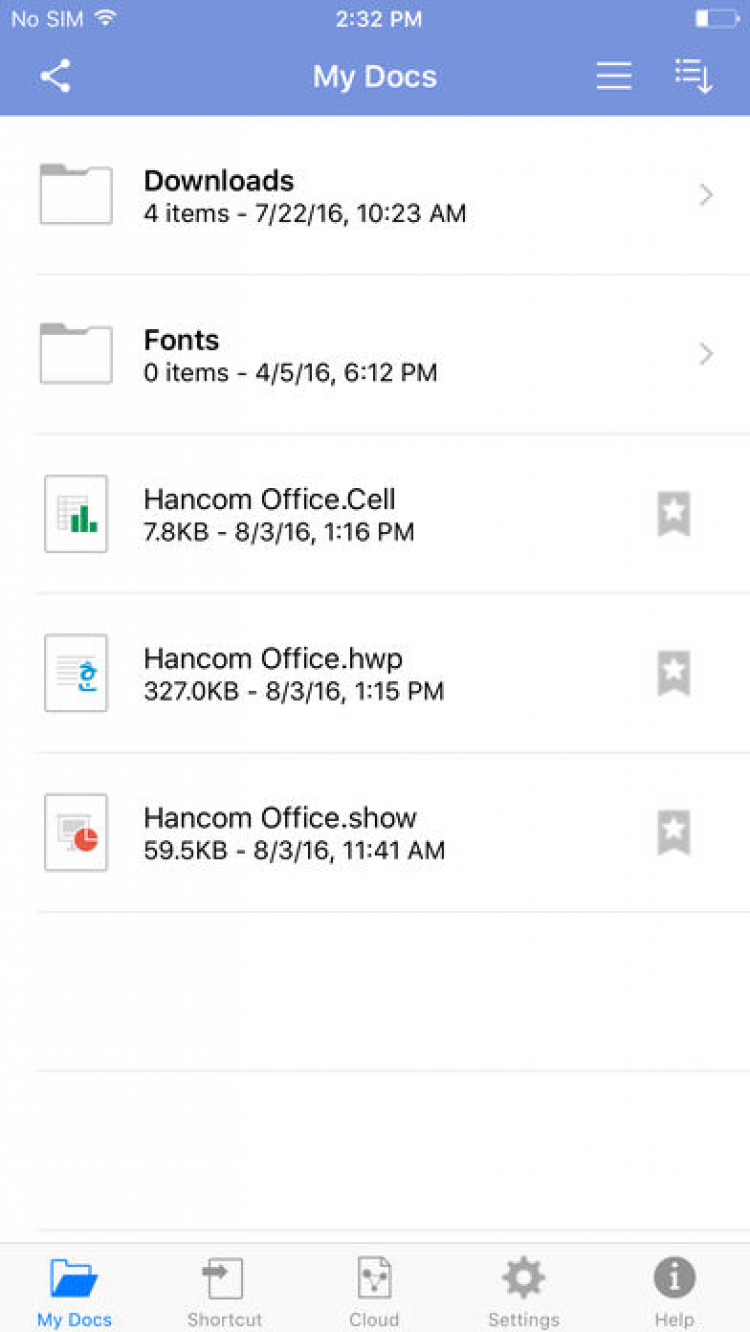The height and width of the screenshot is (1332, 750).
Task: Expand the Downloads folder chevron
Action: click(x=706, y=195)
